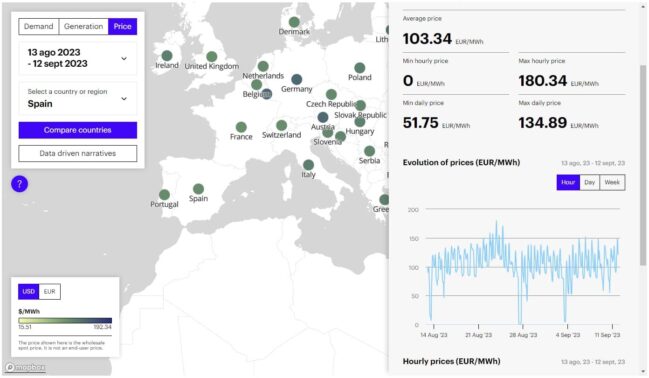Viewport: 649px width, 378px height.
Task: Click the min daily price 51.75
Action: (x=421, y=123)
